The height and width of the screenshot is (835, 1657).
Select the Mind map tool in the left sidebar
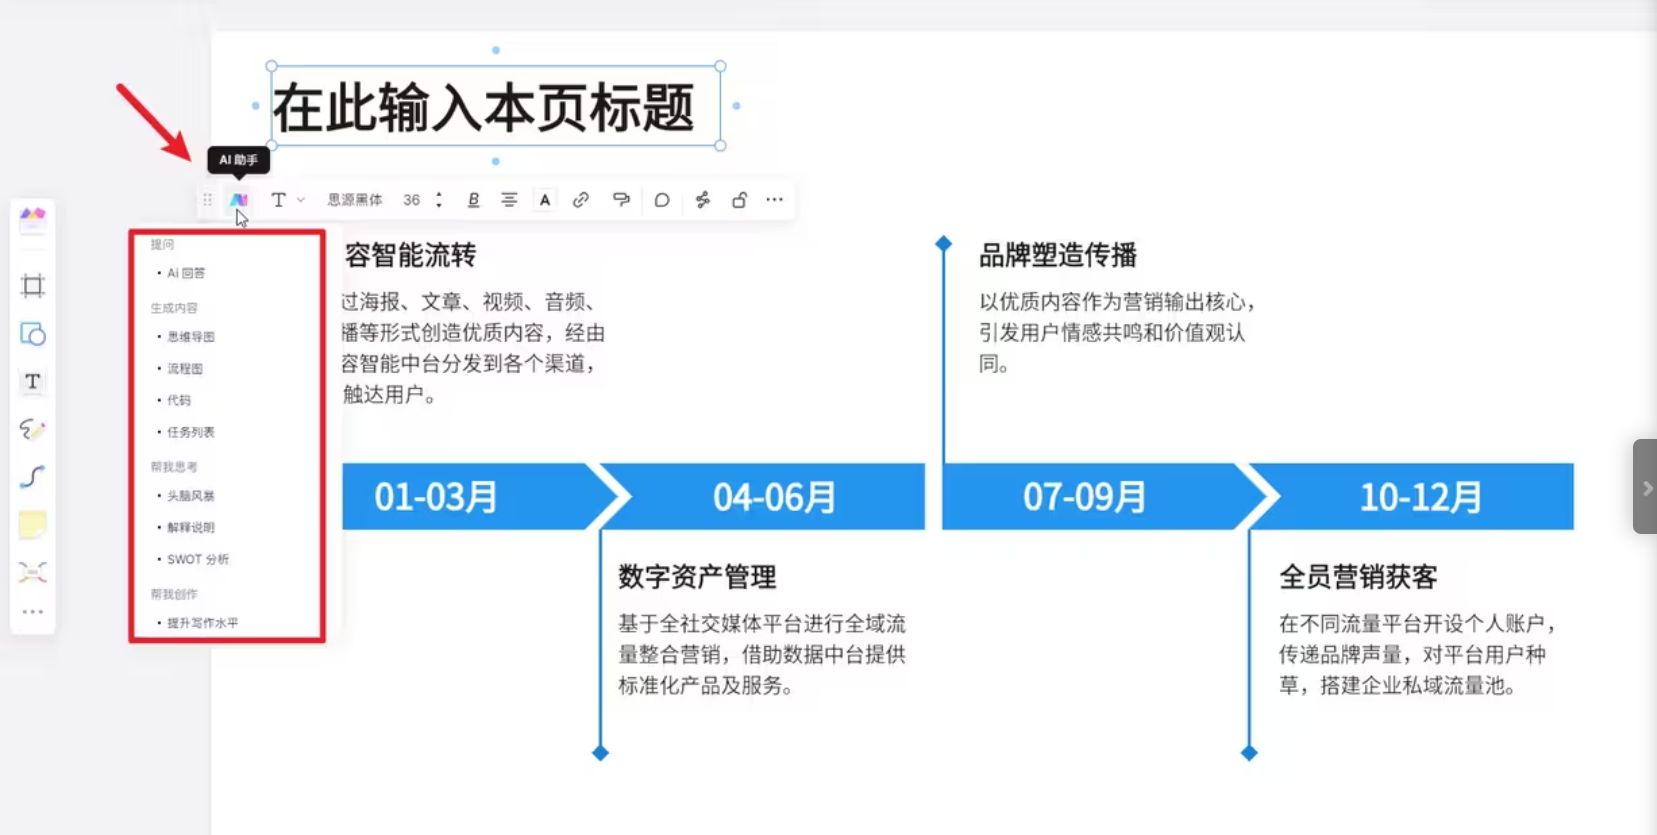click(33, 572)
